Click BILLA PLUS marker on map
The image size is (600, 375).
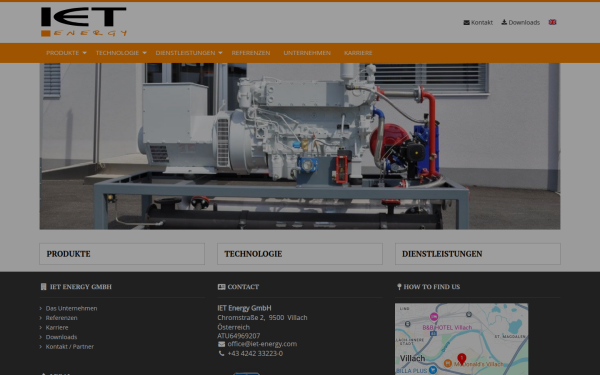click(x=433, y=370)
